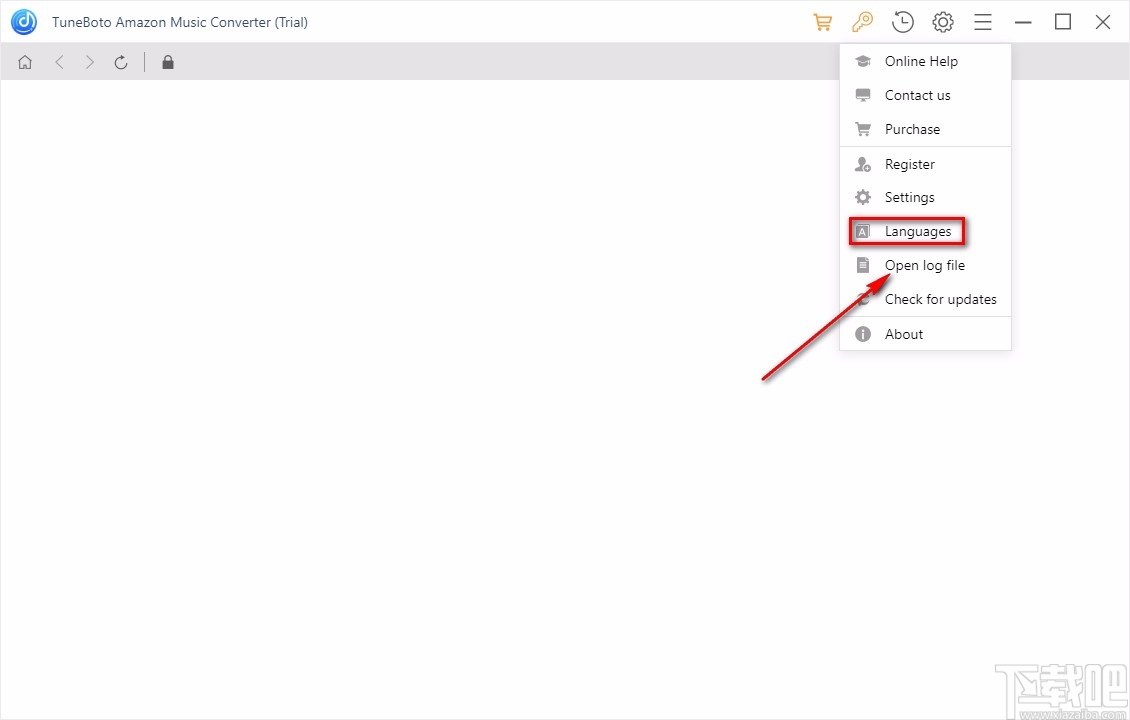Click Check for updates in the menu

click(925, 299)
